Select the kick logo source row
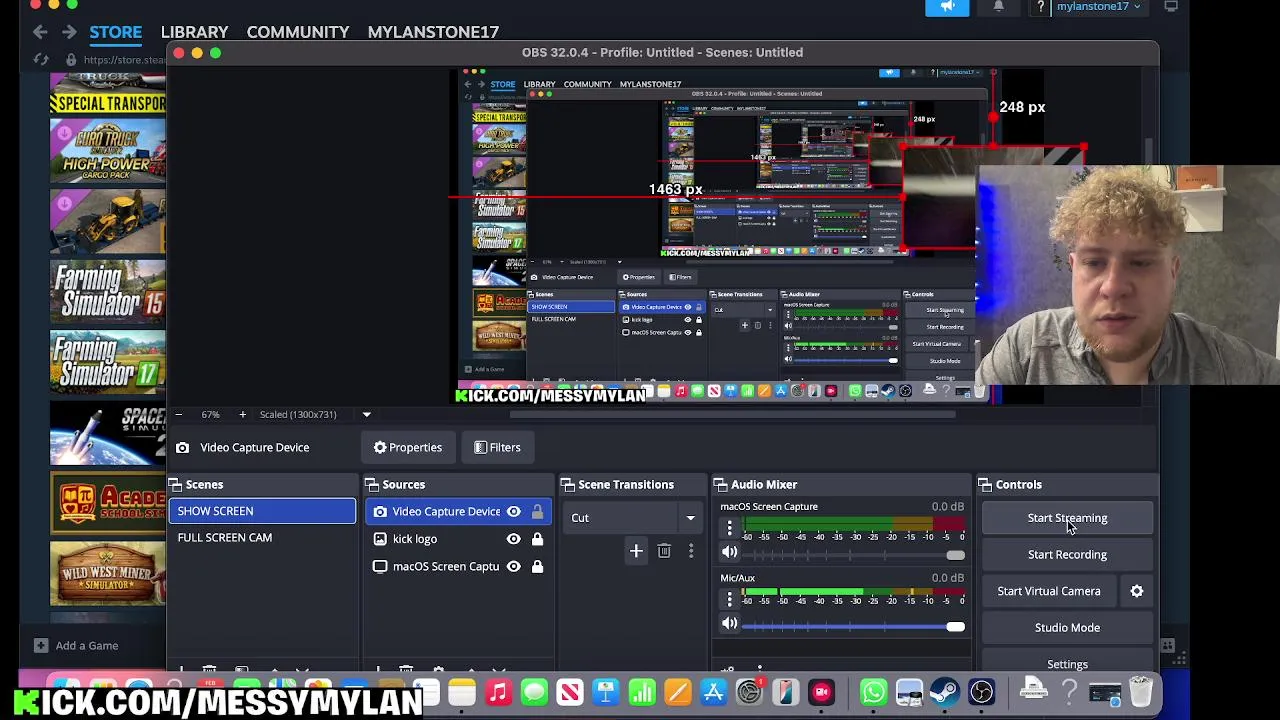 [459, 539]
